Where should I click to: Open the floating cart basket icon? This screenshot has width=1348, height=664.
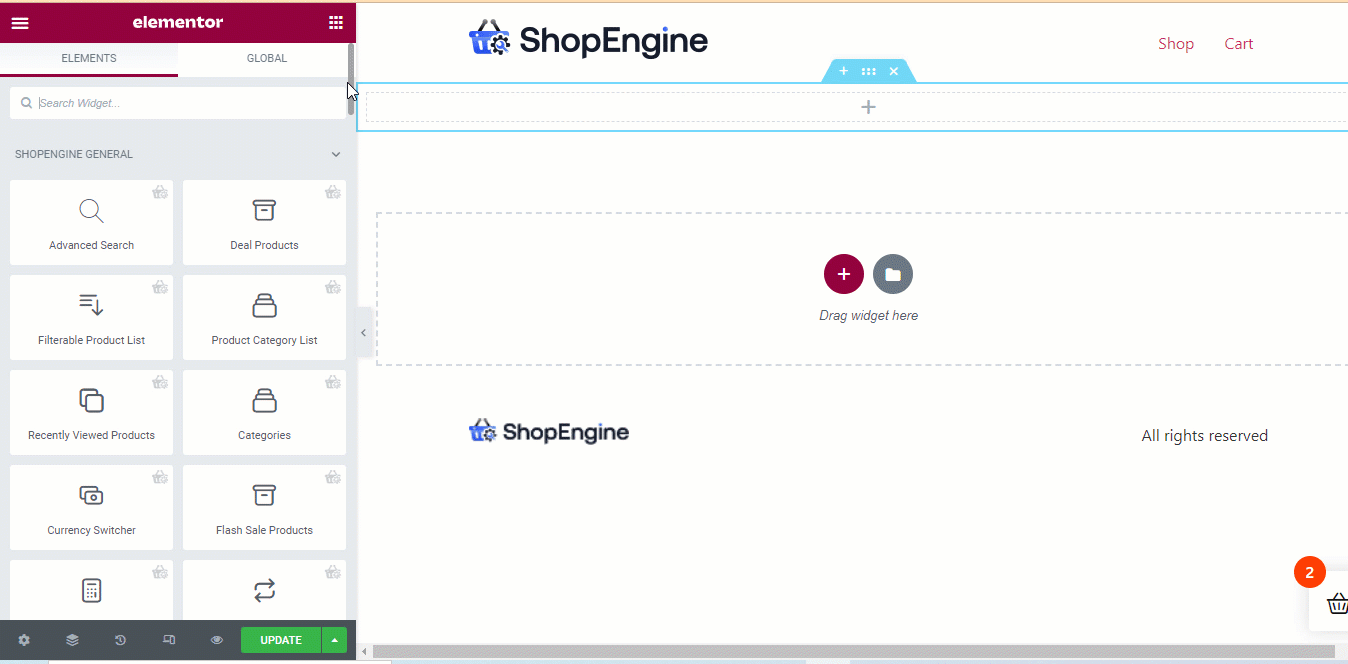tap(1337, 603)
